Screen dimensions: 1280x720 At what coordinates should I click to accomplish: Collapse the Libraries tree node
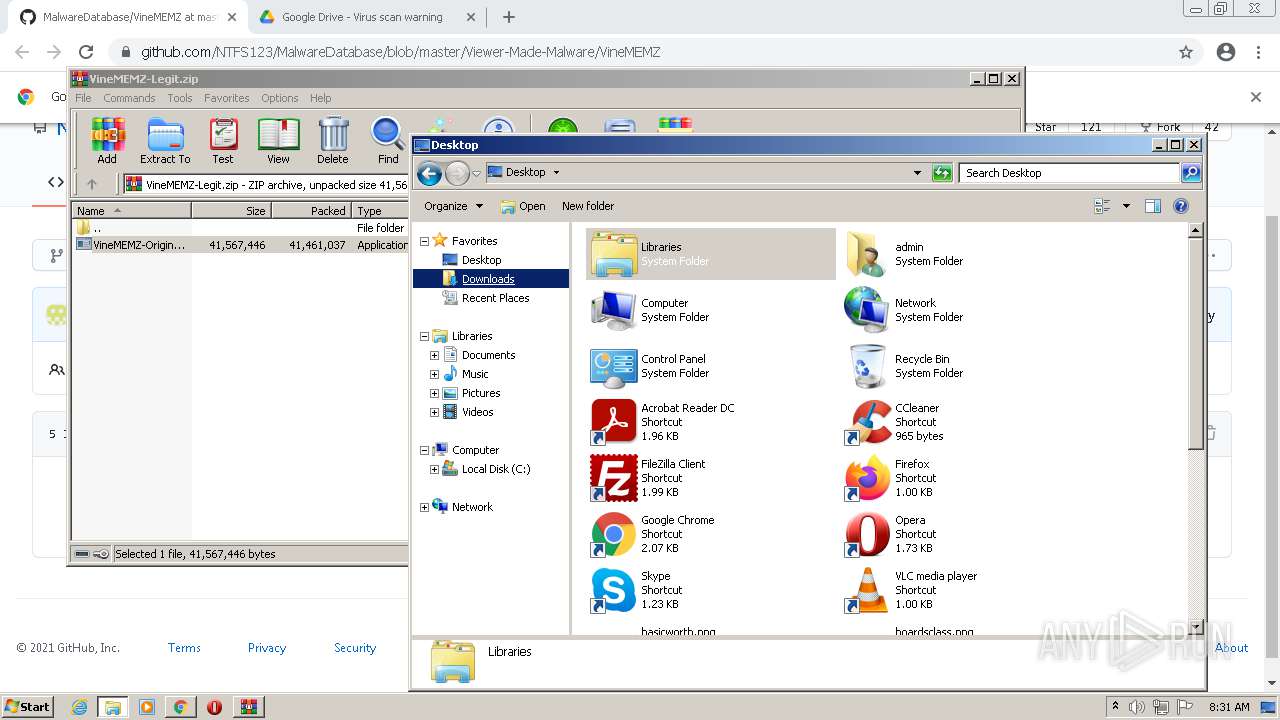(x=424, y=336)
